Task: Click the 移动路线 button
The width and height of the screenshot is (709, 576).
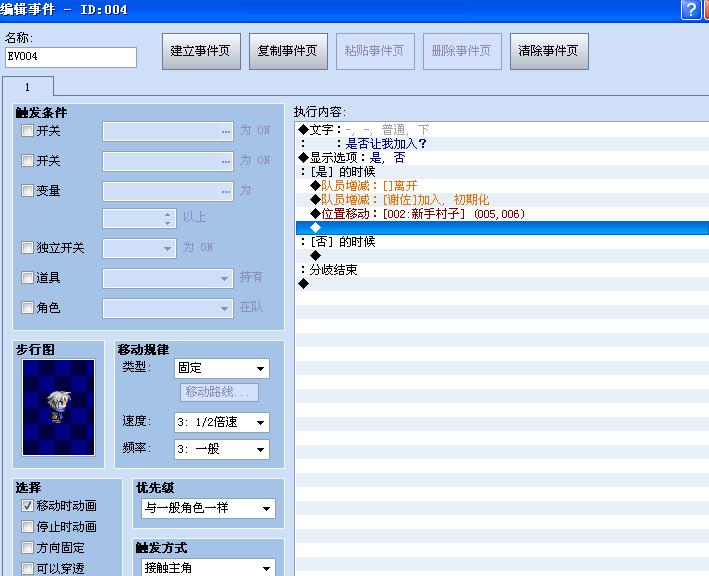Action: click(220, 392)
